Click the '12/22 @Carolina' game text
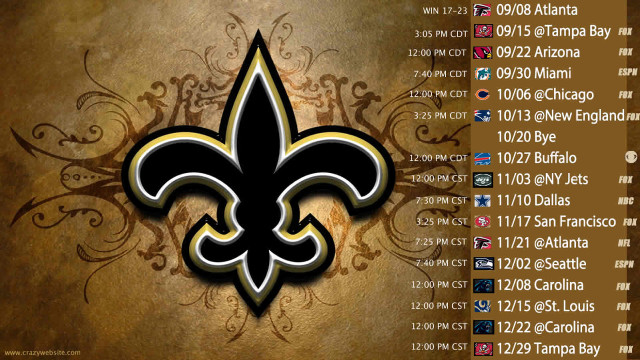Screen dimensions: 640x360 [545, 328]
